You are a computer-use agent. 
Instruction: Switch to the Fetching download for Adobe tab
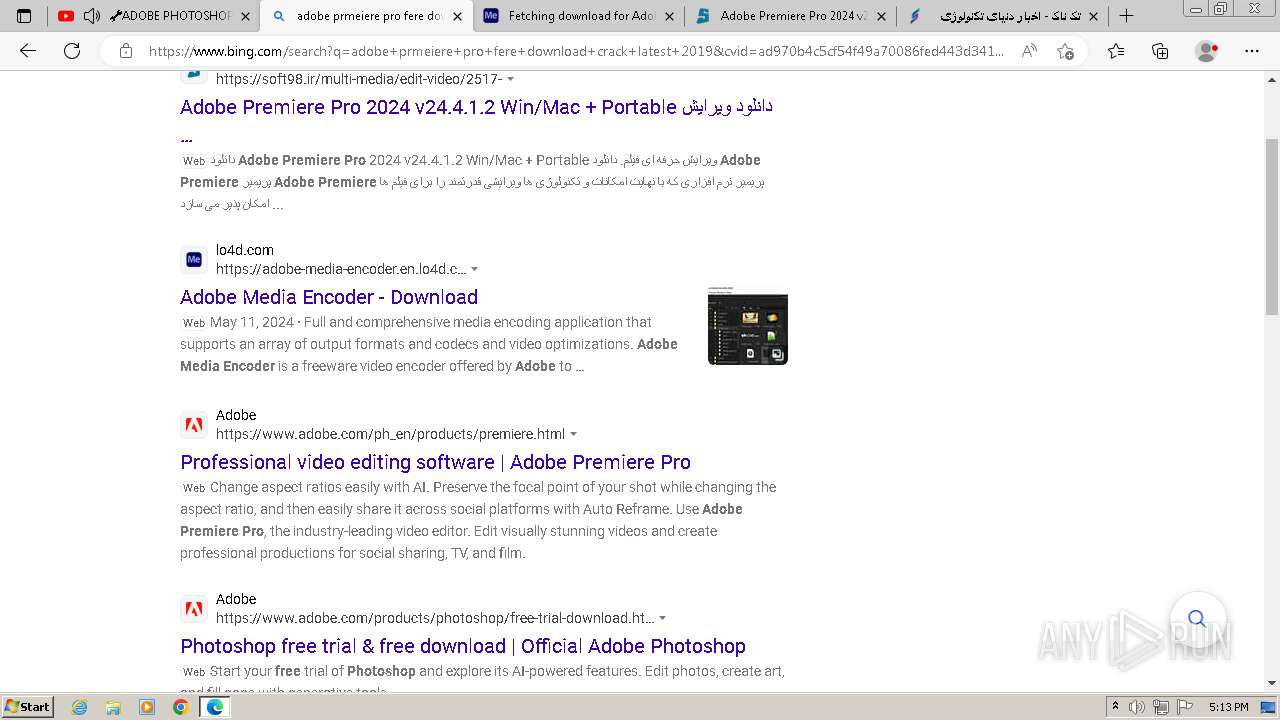click(582, 16)
